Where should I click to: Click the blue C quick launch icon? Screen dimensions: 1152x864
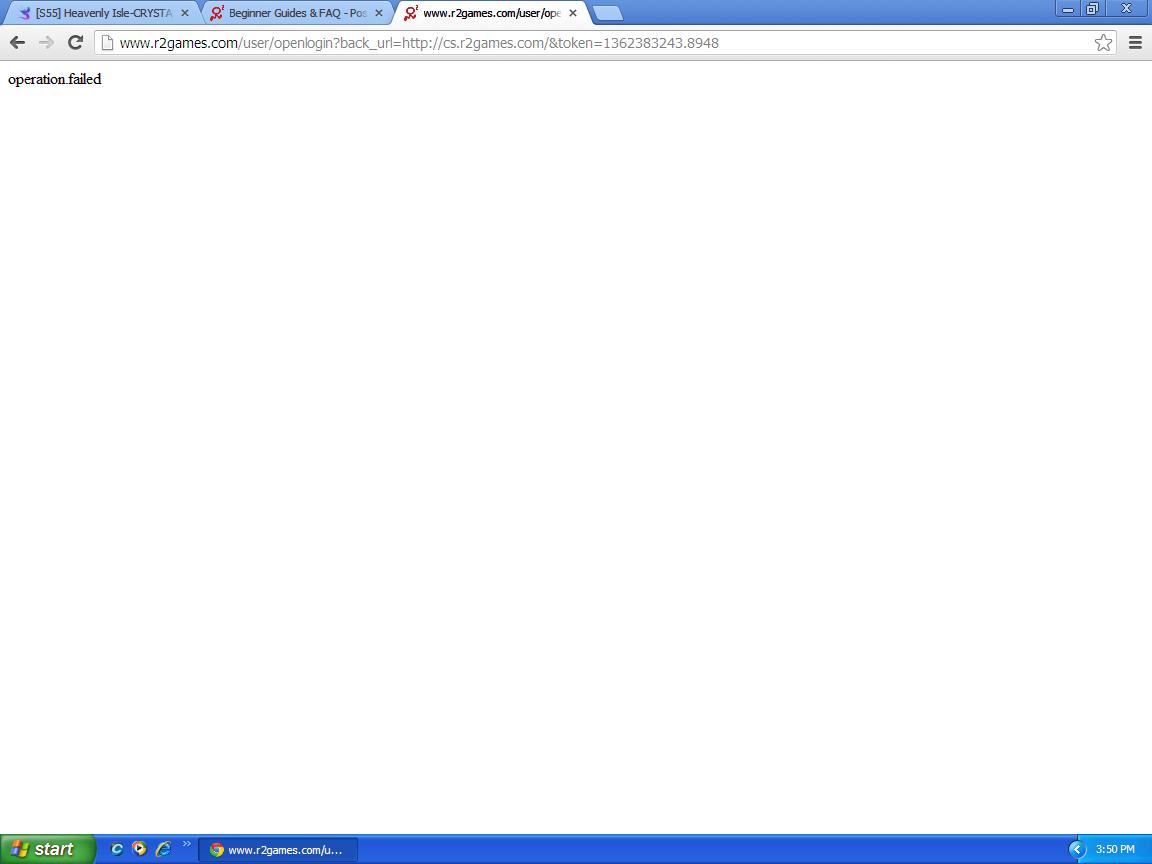pos(117,849)
